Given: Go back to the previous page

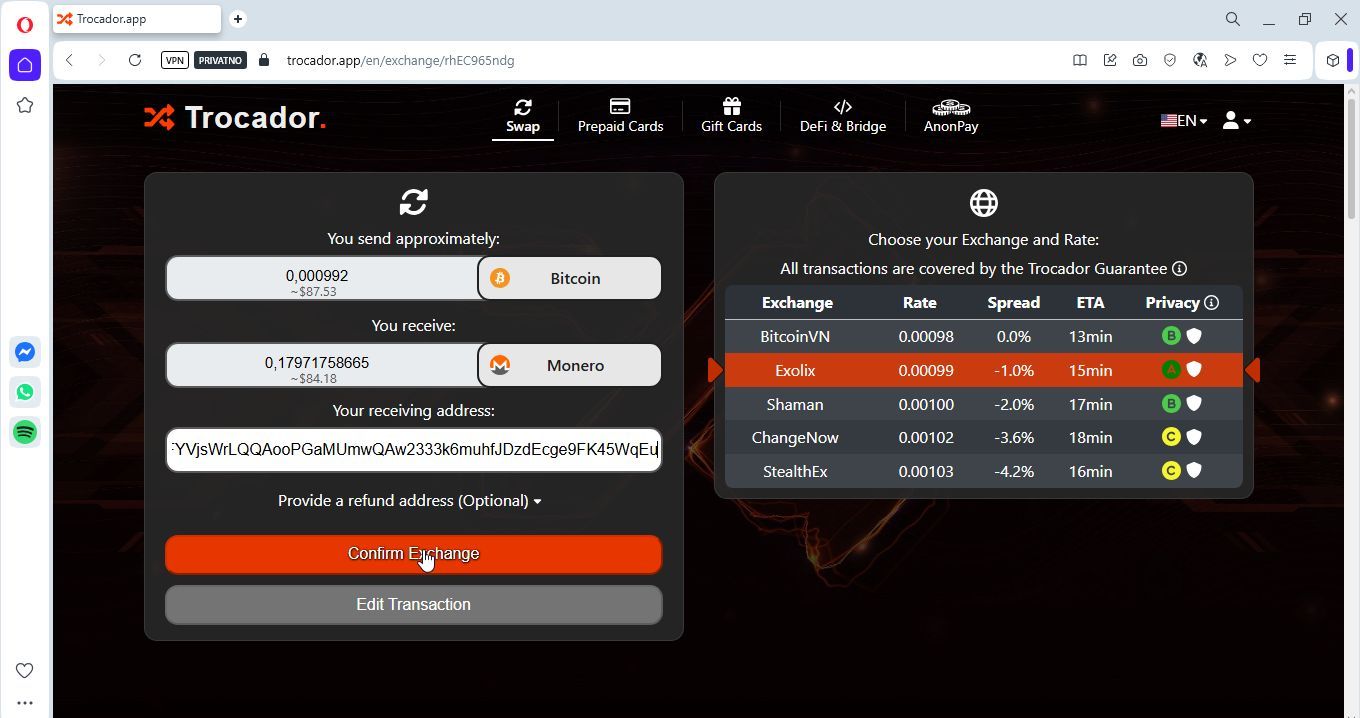Looking at the screenshot, I should click(69, 60).
